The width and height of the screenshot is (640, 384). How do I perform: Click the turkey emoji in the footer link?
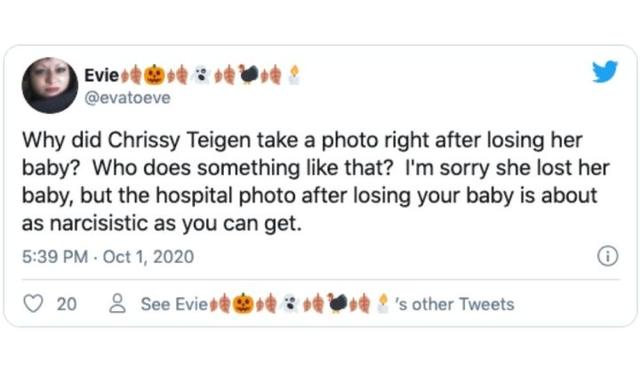(337, 304)
